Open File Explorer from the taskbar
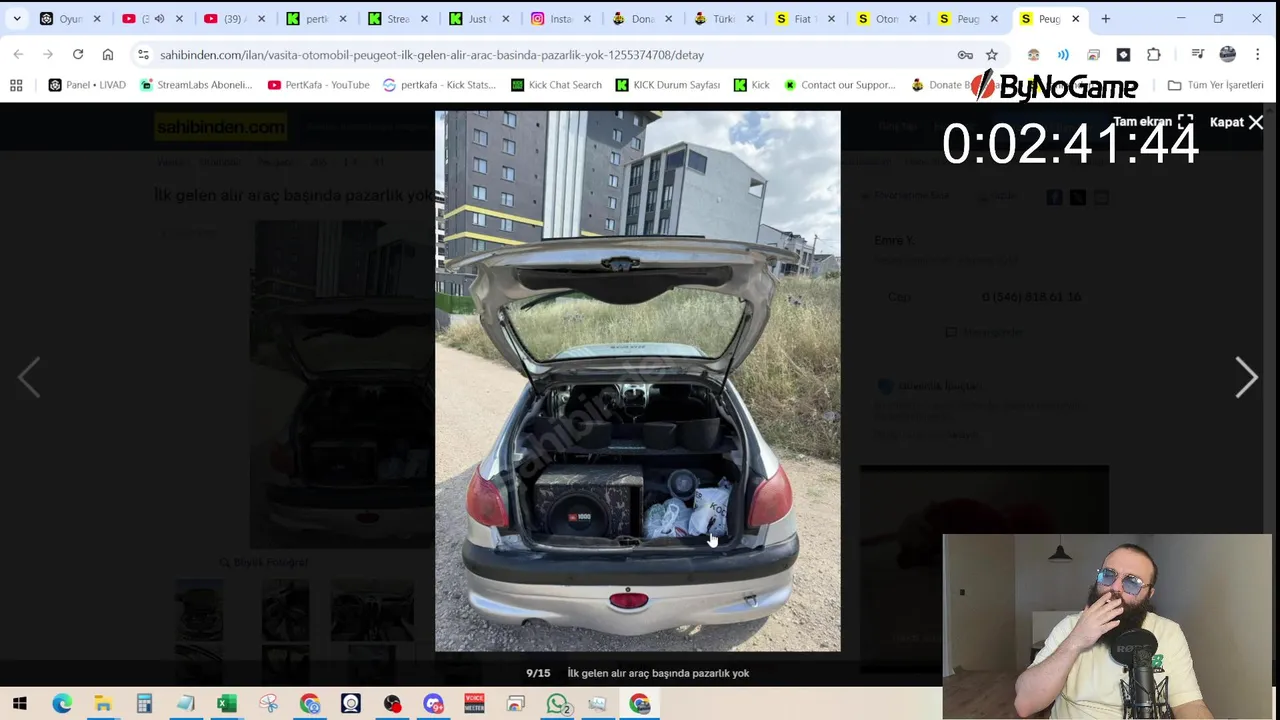This screenshot has width=1280, height=720. (x=103, y=704)
